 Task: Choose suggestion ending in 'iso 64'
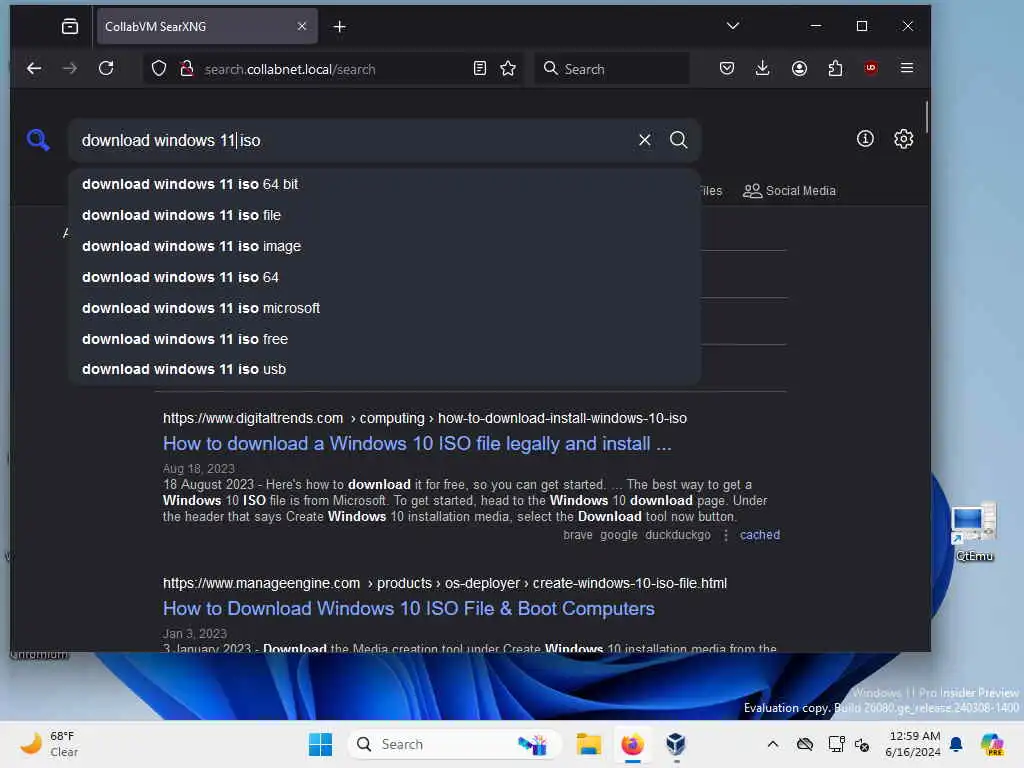tap(385, 278)
